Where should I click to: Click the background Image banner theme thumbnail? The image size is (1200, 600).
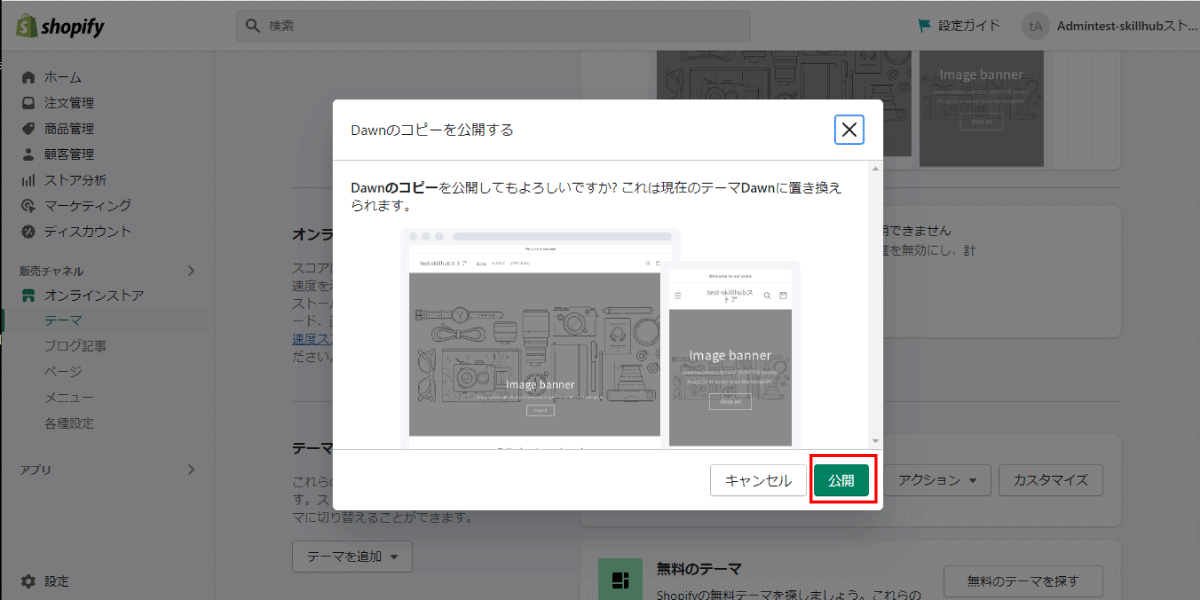pos(981,107)
